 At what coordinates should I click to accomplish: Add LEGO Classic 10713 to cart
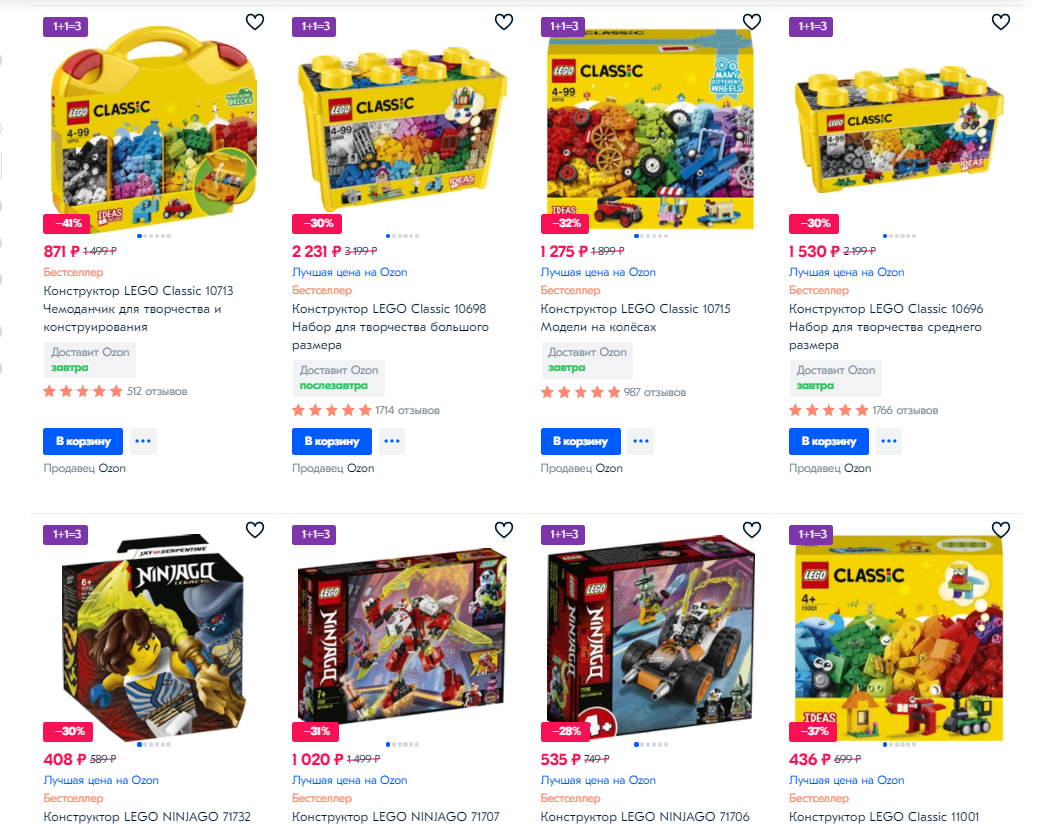click(x=83, y=441)
